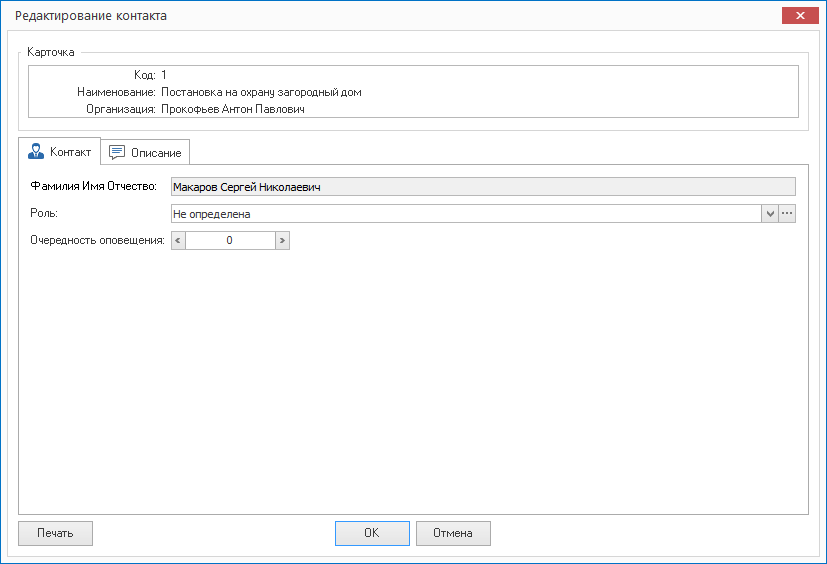Open the Описание tab
Image resolution: width=827 pixels, height=564 pixels.
pos(145,152)
